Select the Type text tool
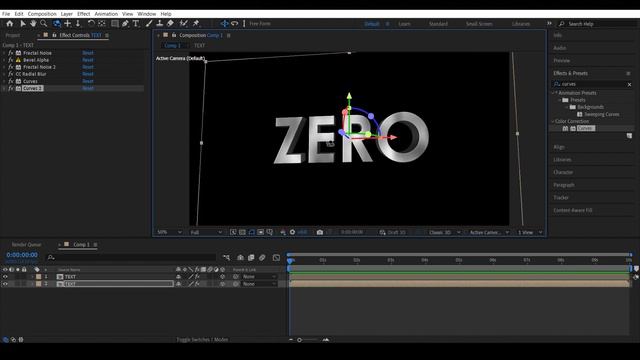Image resolution: width=640 pixels, height=360 pixels. [x=136, y=24]
